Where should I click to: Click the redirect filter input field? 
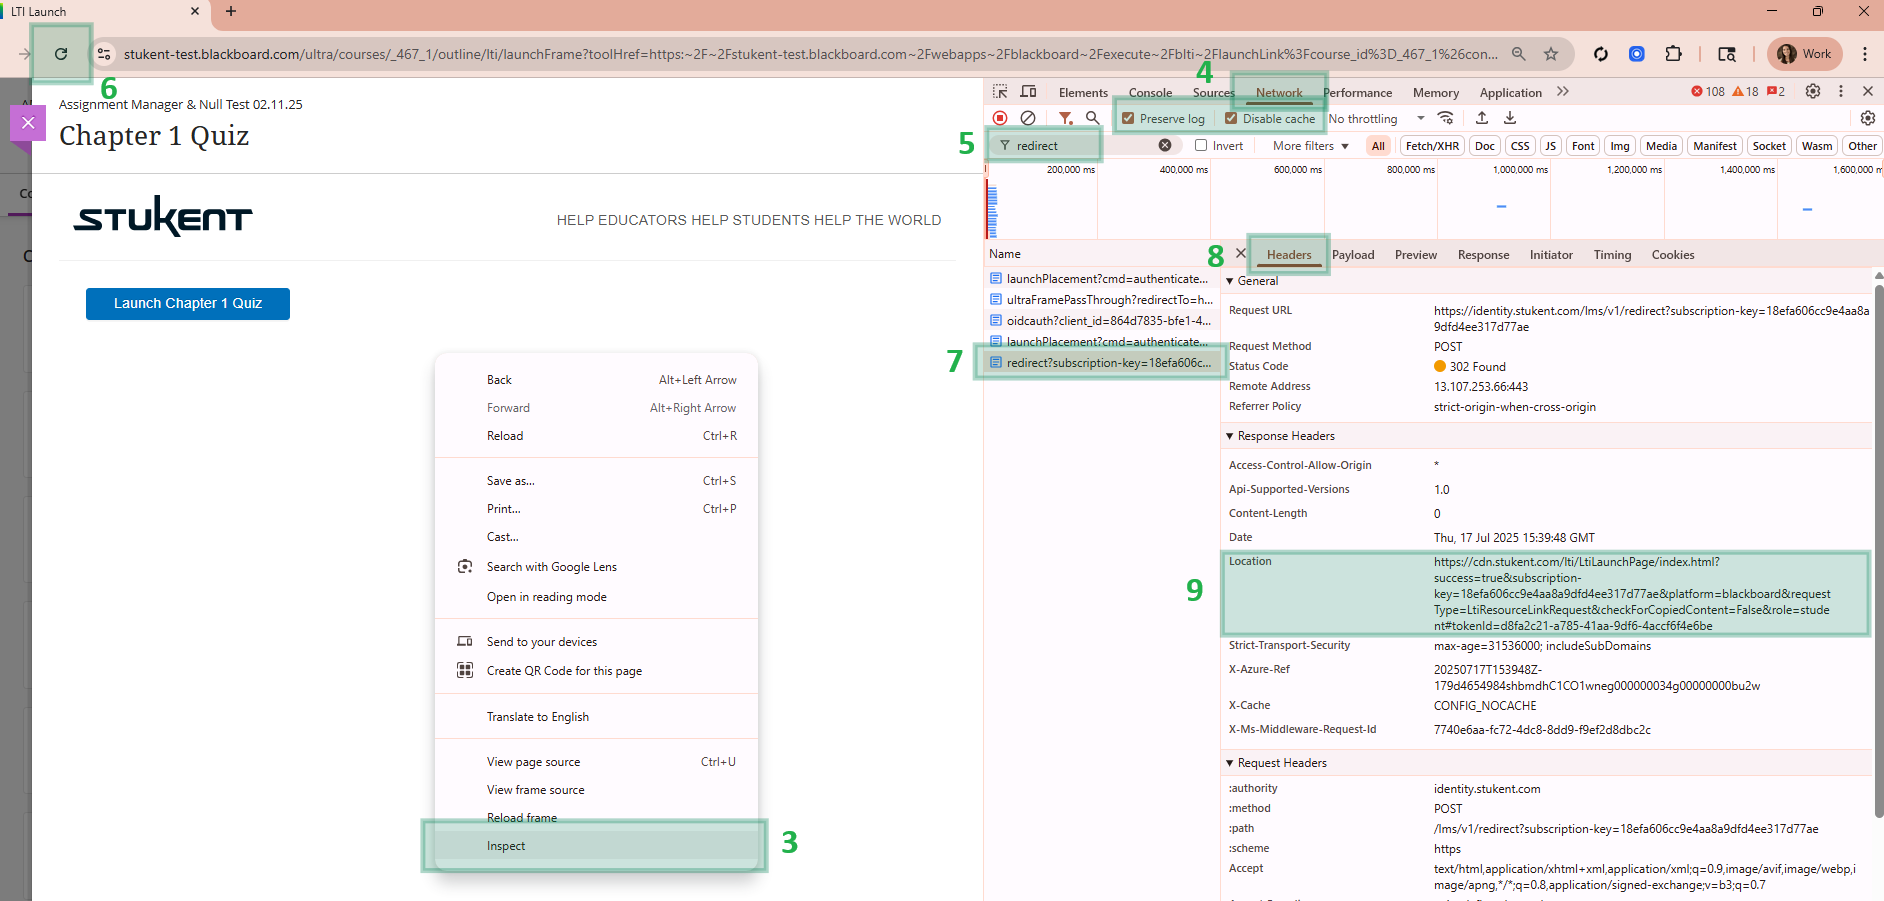[1085, 146]
